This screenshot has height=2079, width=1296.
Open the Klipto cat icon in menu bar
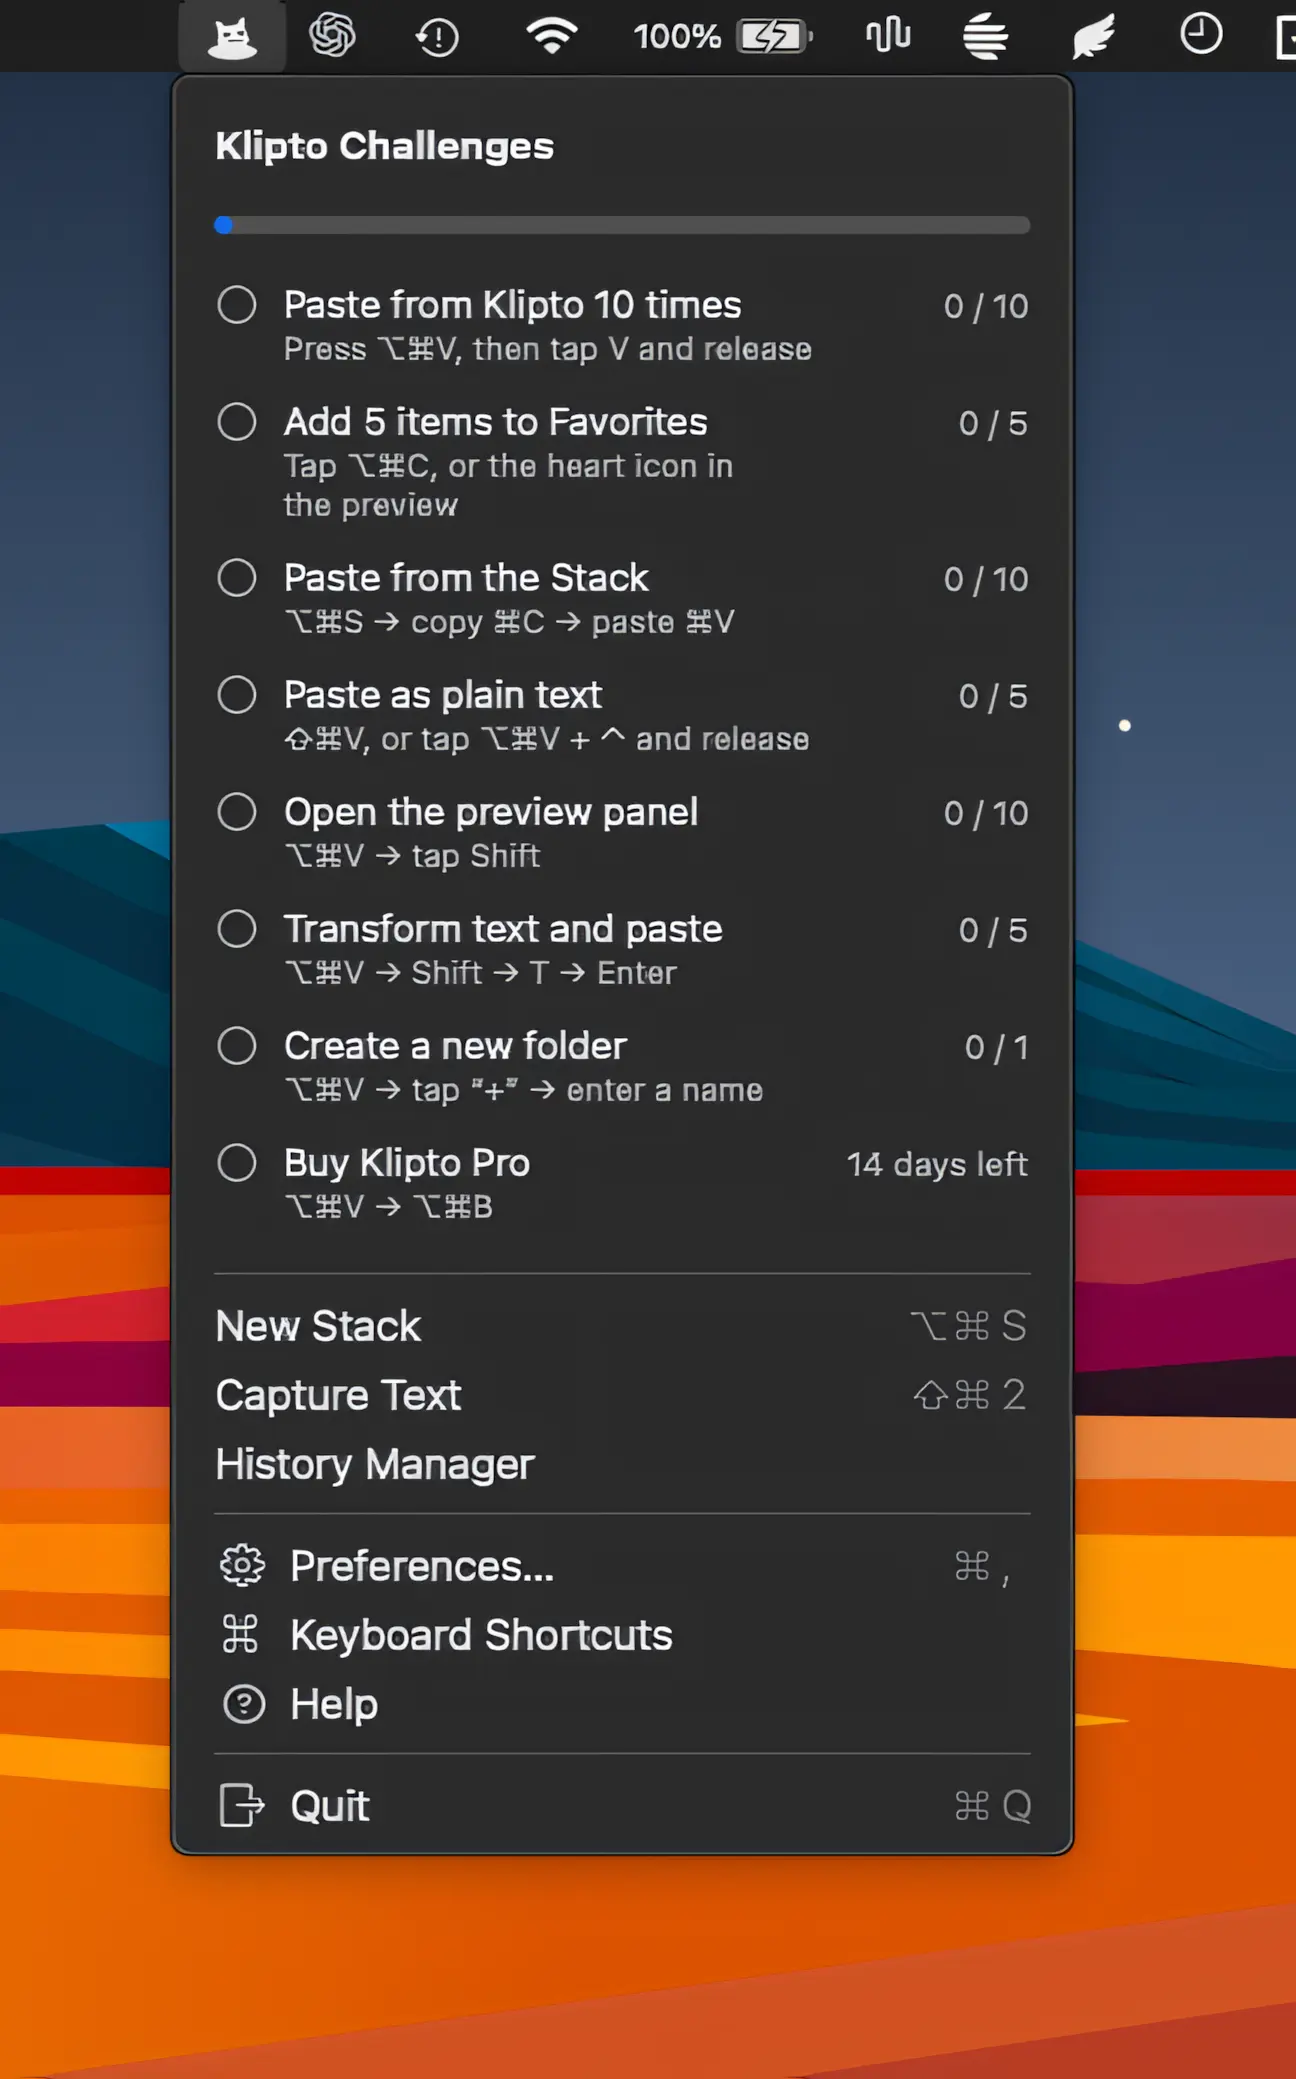coord(232,37)
